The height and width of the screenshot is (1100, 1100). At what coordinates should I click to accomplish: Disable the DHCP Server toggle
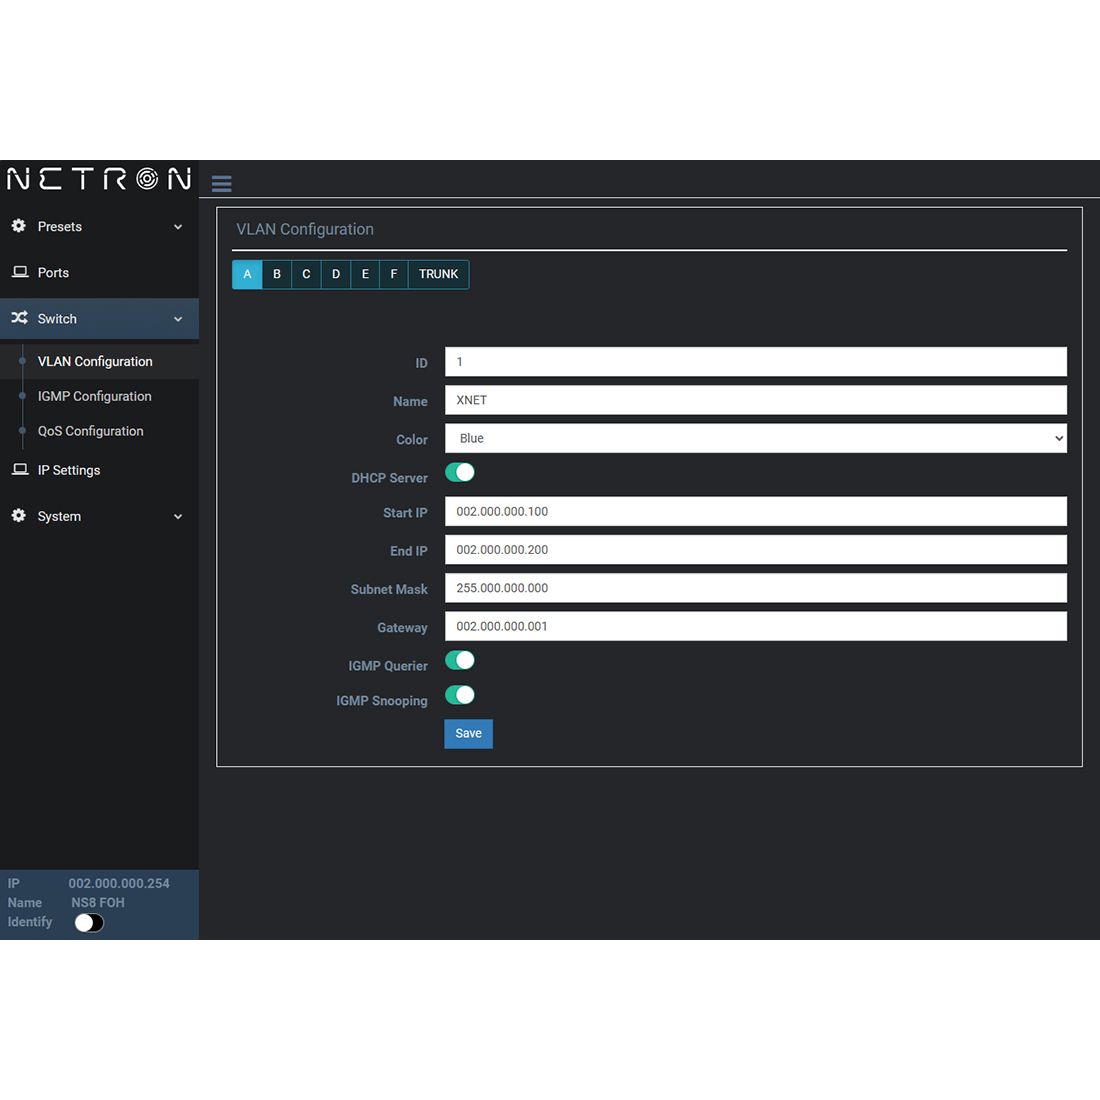click(x=460, y=473)
